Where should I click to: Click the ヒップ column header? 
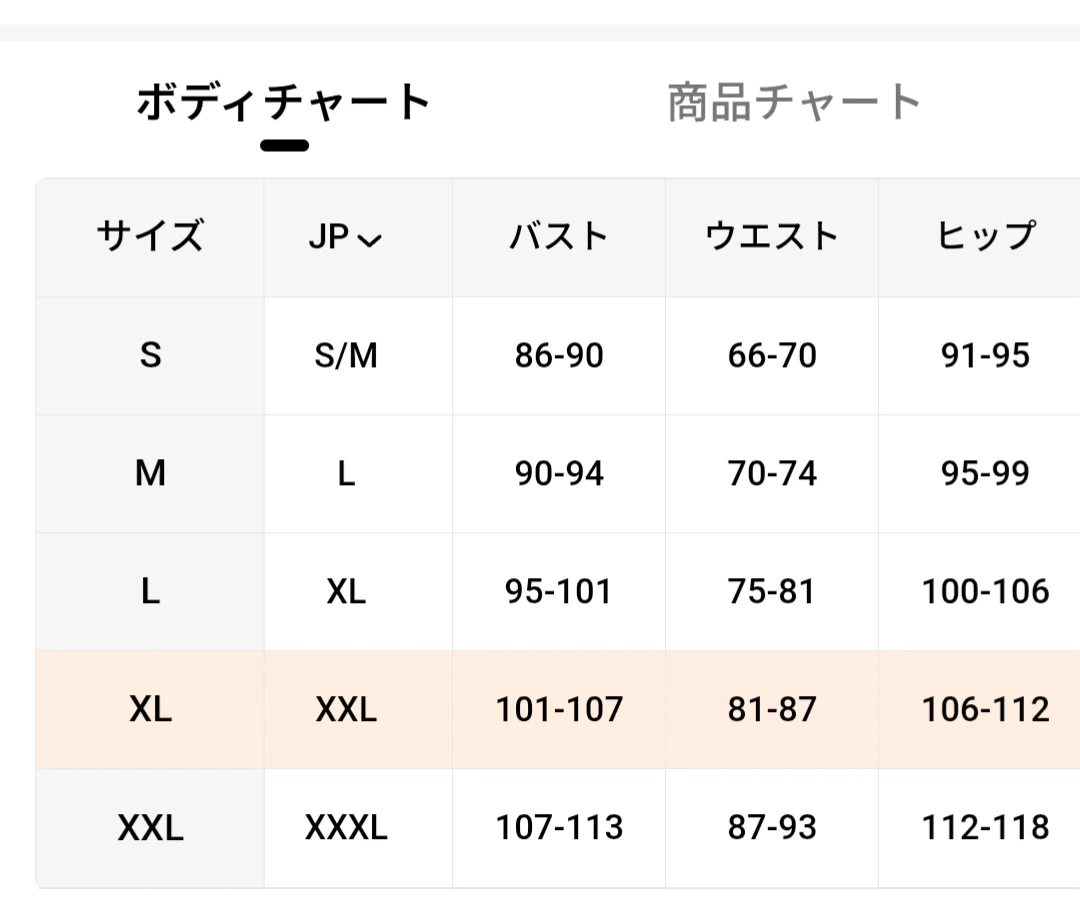985,238
